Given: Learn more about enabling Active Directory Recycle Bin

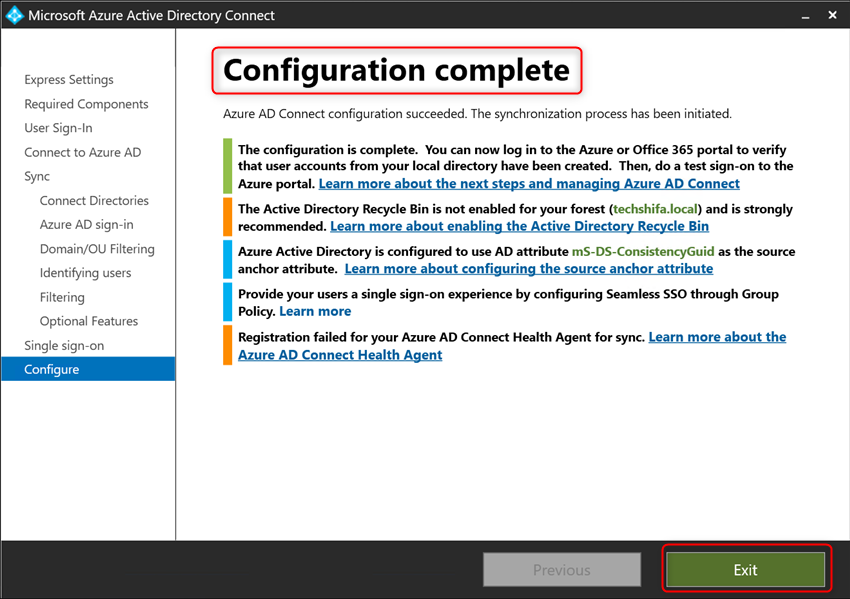Looking at the screenshot, I should [518, 226].
